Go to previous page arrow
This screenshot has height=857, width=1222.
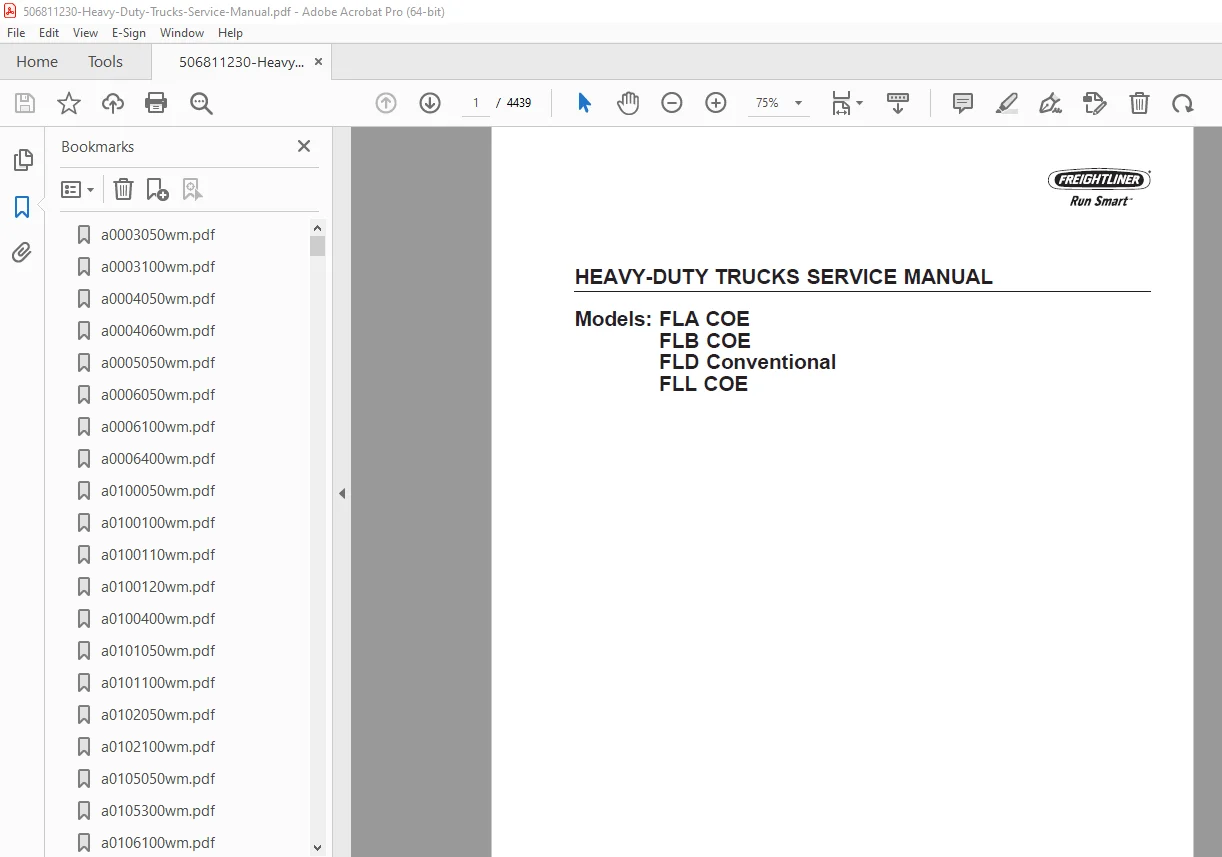(x=386, y=103)
